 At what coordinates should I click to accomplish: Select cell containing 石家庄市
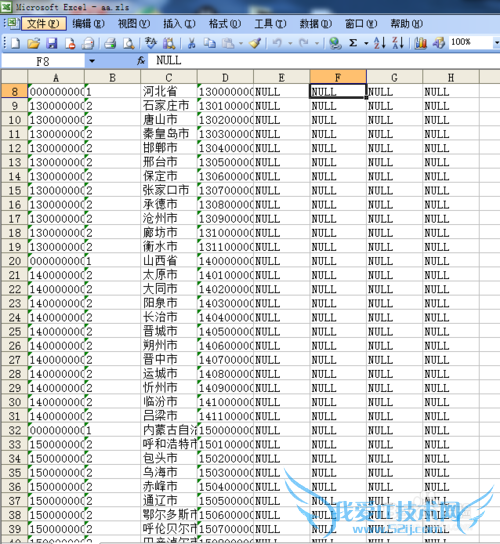click(169, 105)
